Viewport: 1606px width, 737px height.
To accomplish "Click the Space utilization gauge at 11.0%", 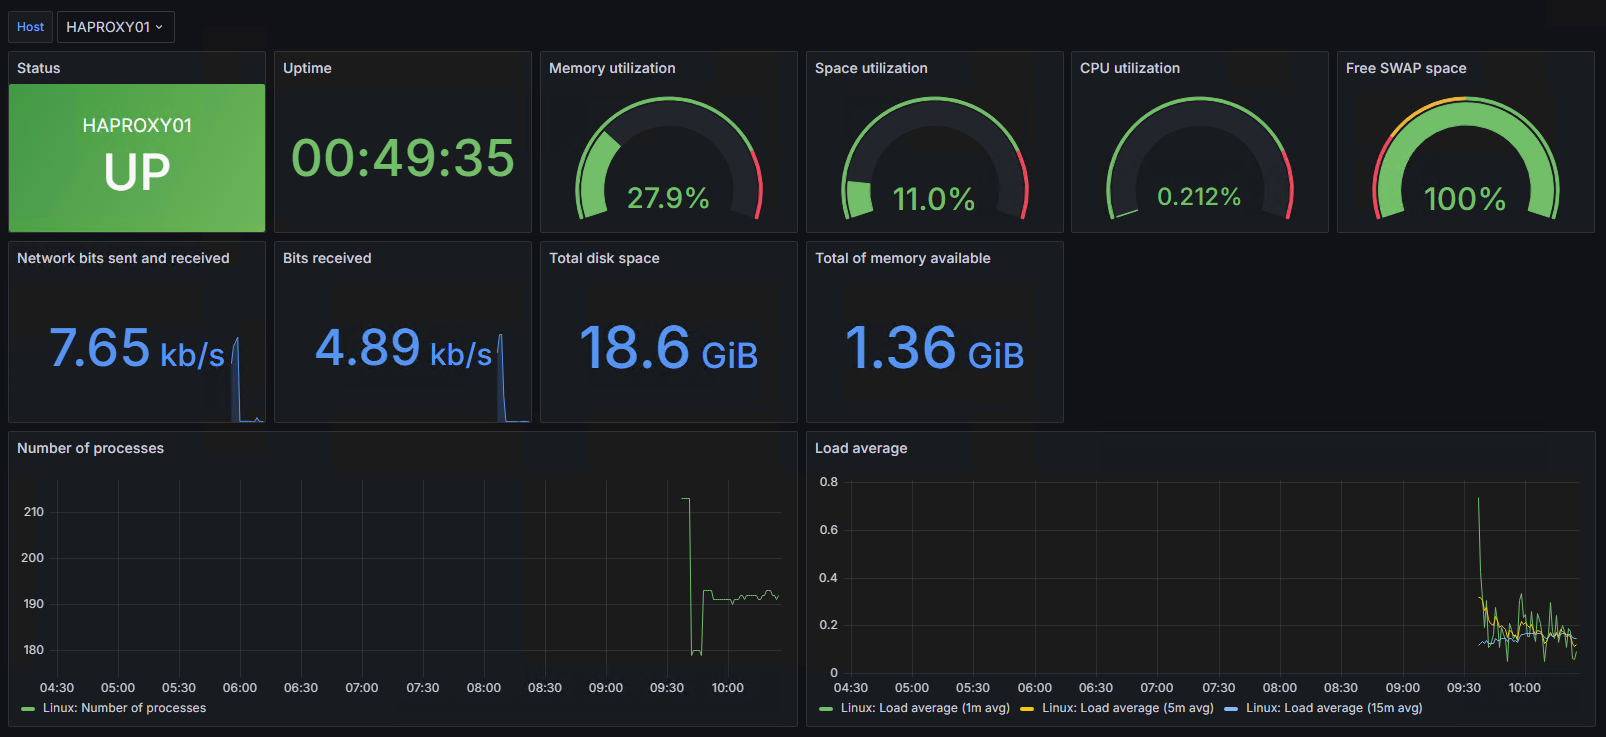I will [934, 160].
